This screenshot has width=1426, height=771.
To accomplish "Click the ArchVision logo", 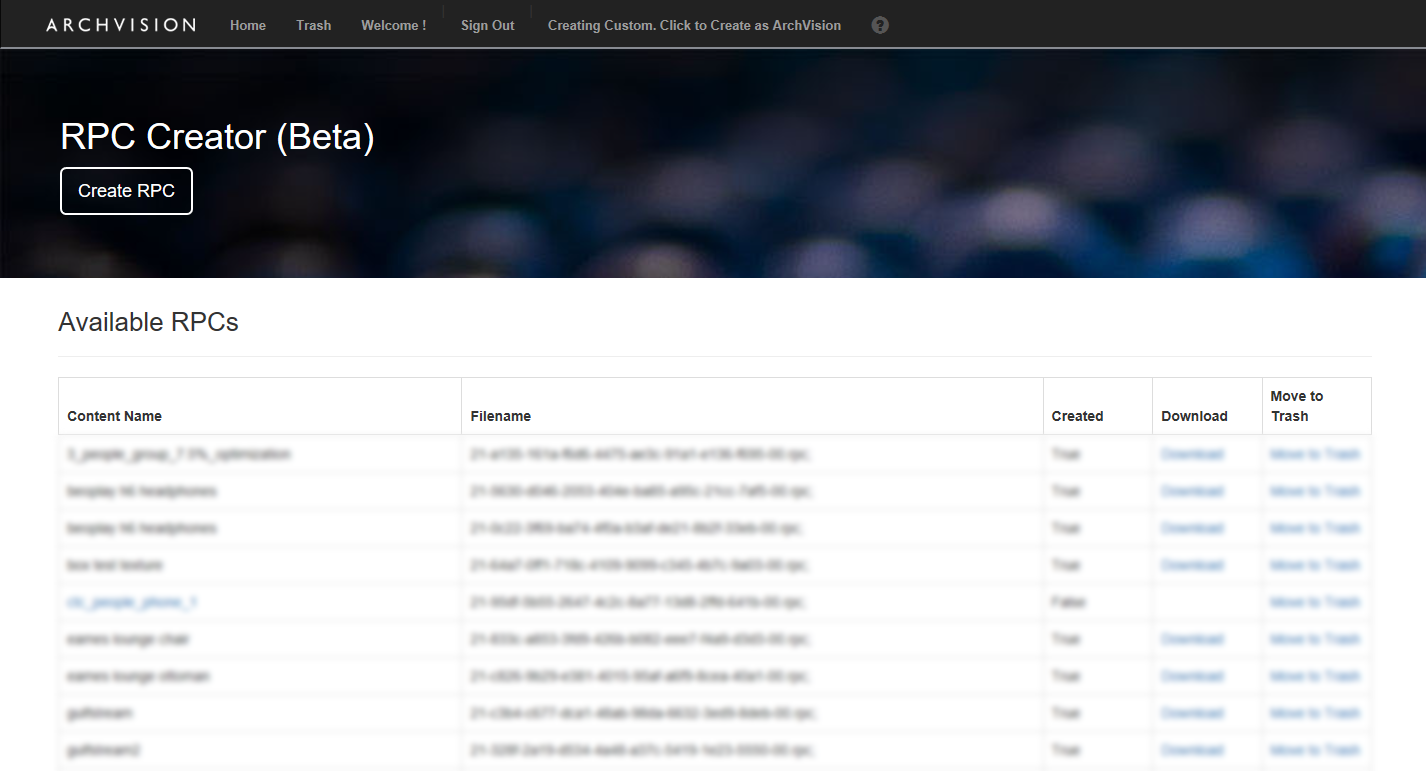I will 121,25.
